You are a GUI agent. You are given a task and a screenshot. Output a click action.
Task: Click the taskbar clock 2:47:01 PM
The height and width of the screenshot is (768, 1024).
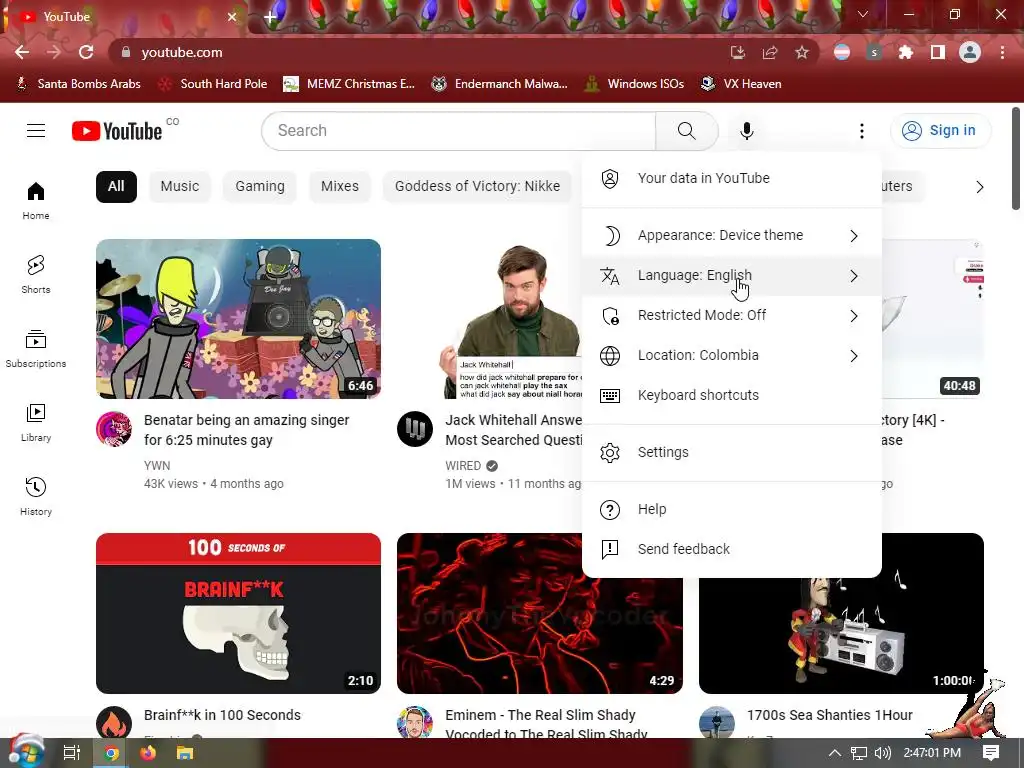tap(933, 753)
